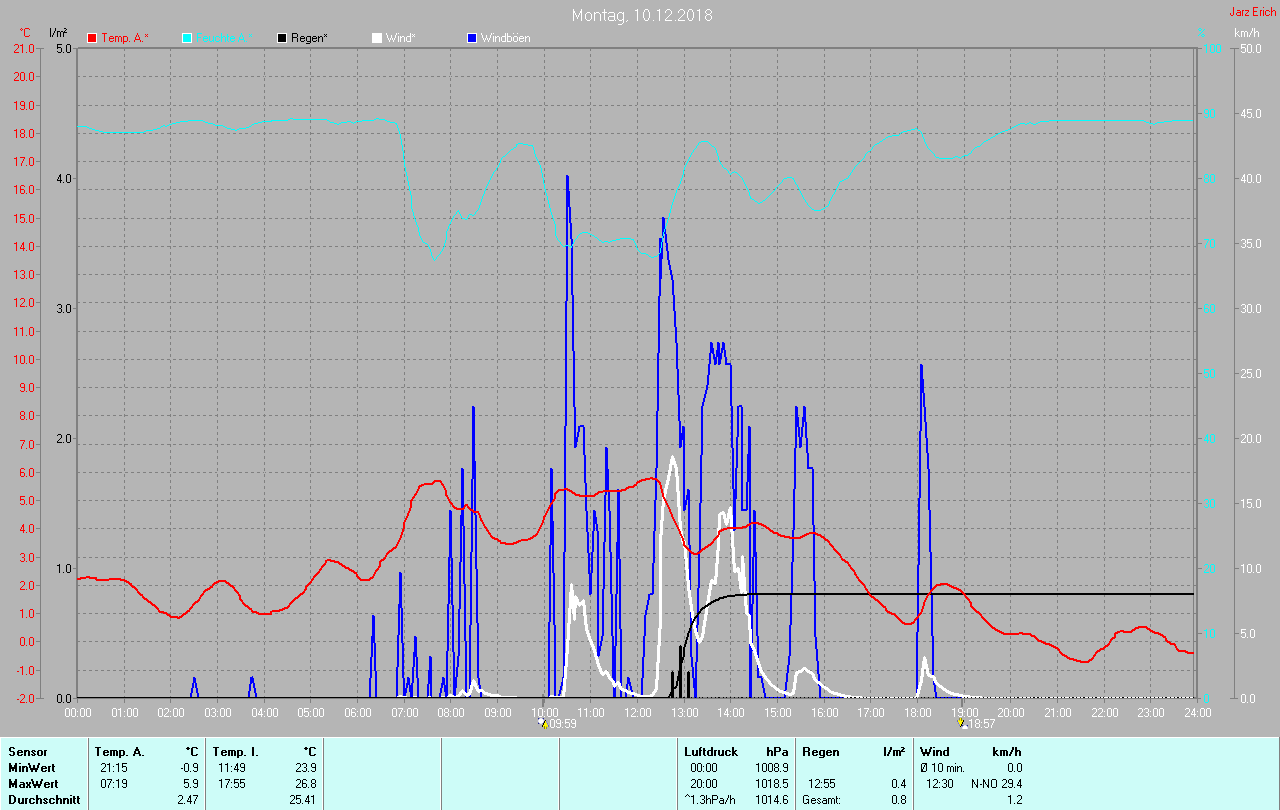Click the 'Jarz Erich' author text
Screen dimensions: 1280x810
pyautogui.click(x=1252, y=12)
